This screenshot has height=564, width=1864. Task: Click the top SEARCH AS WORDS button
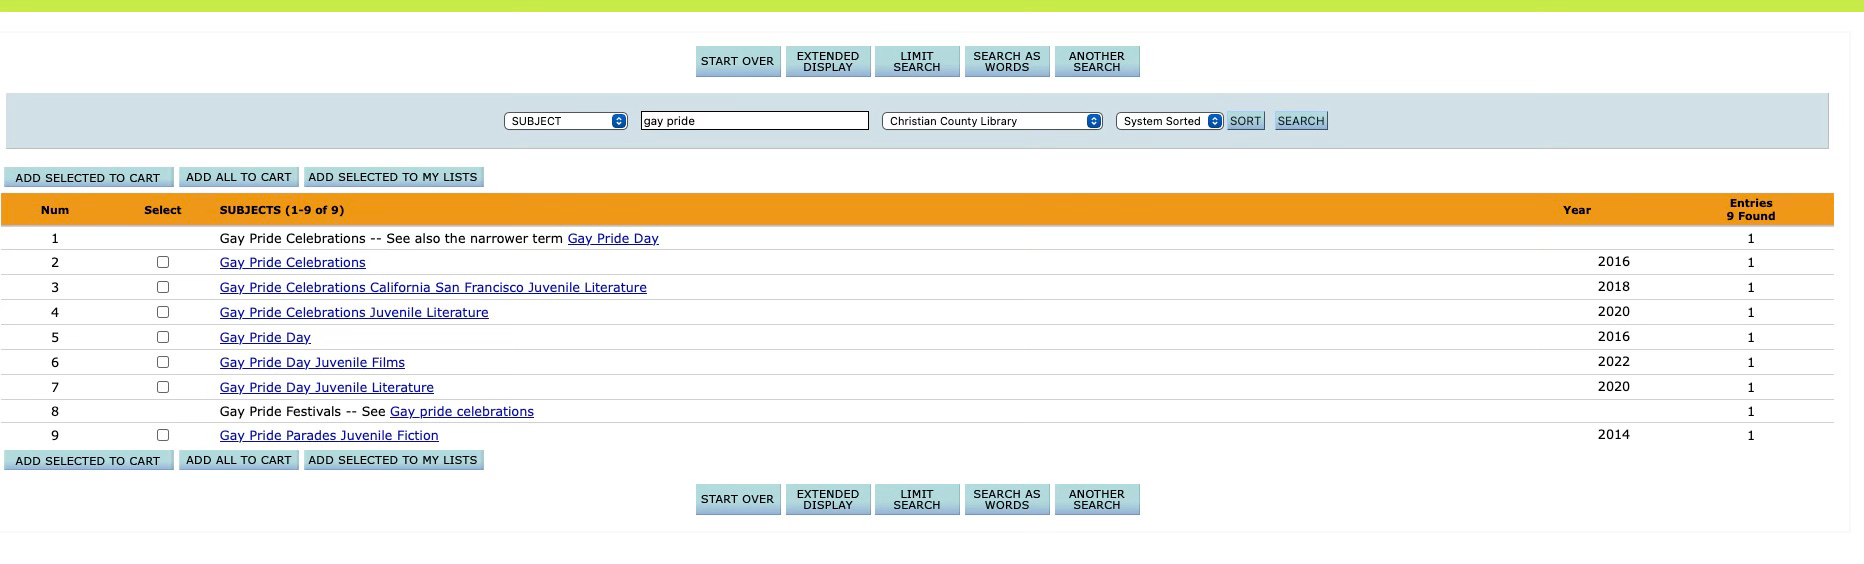tap(1007, 61)
